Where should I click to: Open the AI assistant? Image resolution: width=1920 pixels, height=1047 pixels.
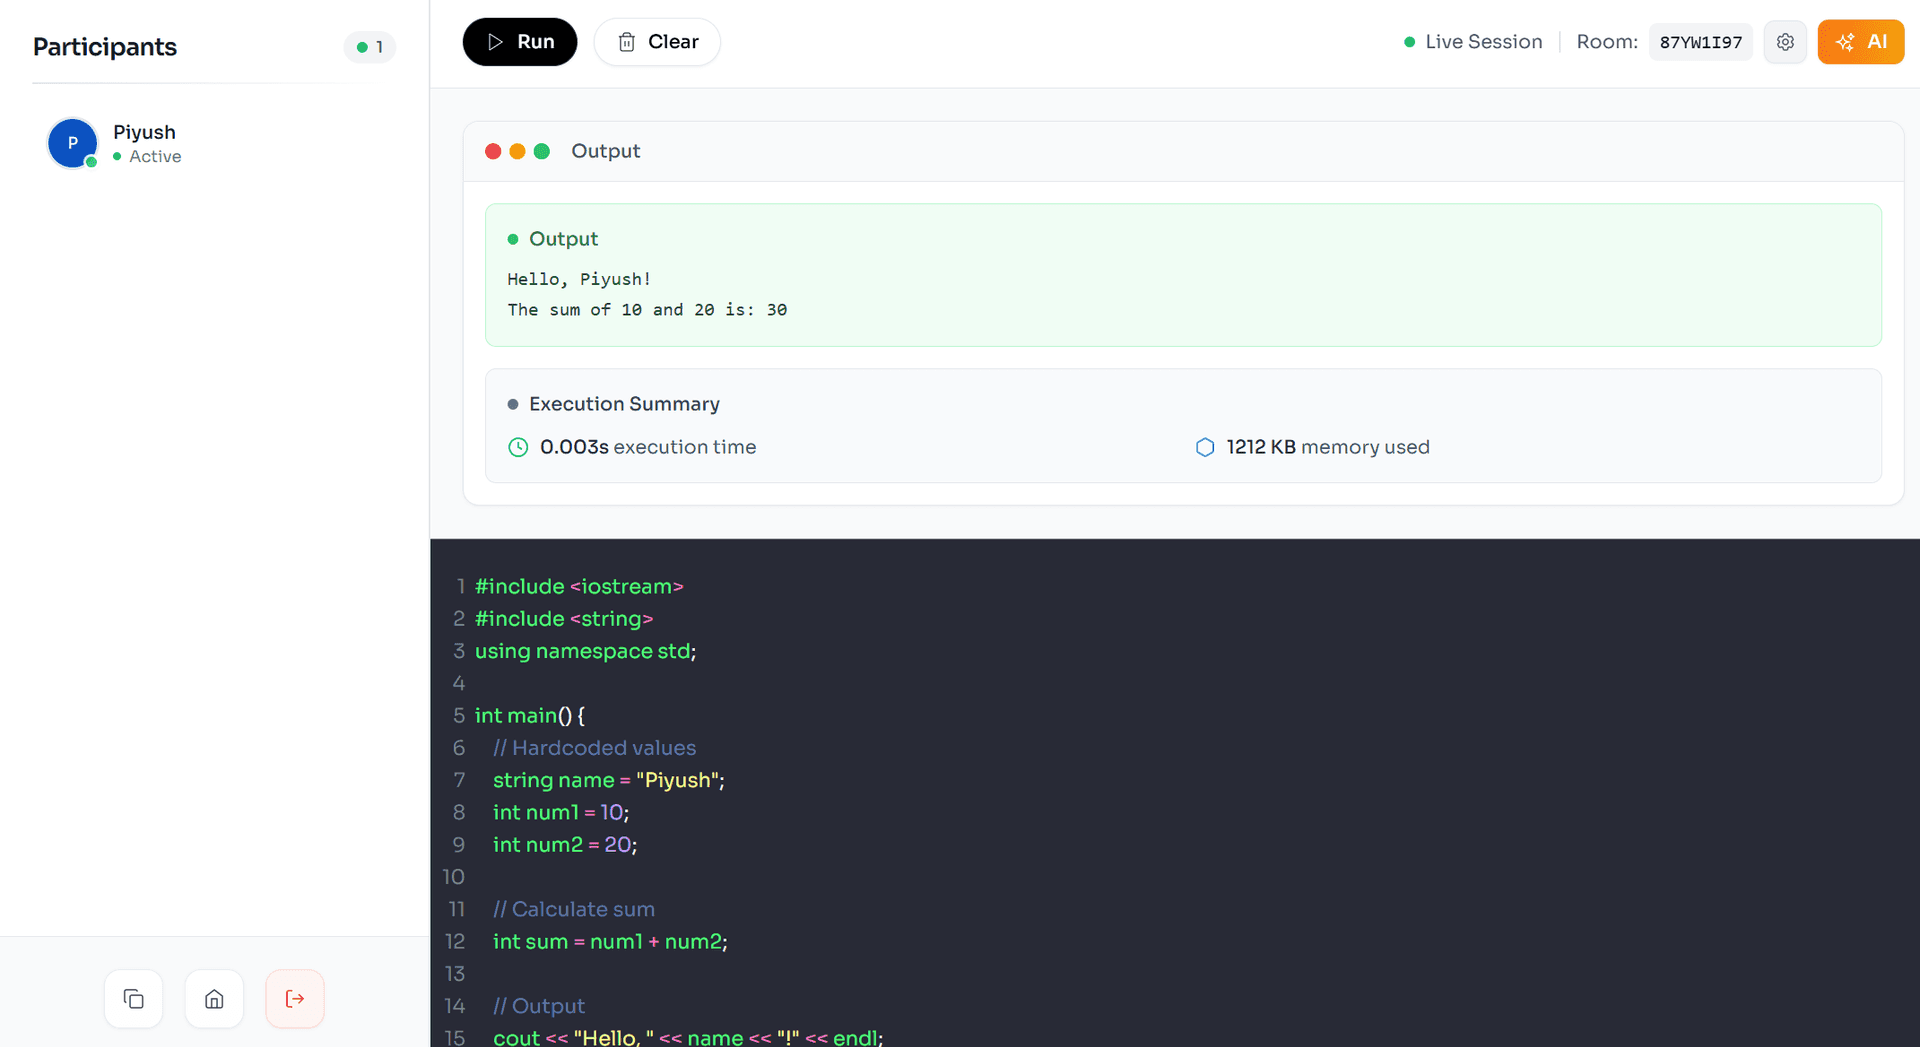click(1860, 42)
